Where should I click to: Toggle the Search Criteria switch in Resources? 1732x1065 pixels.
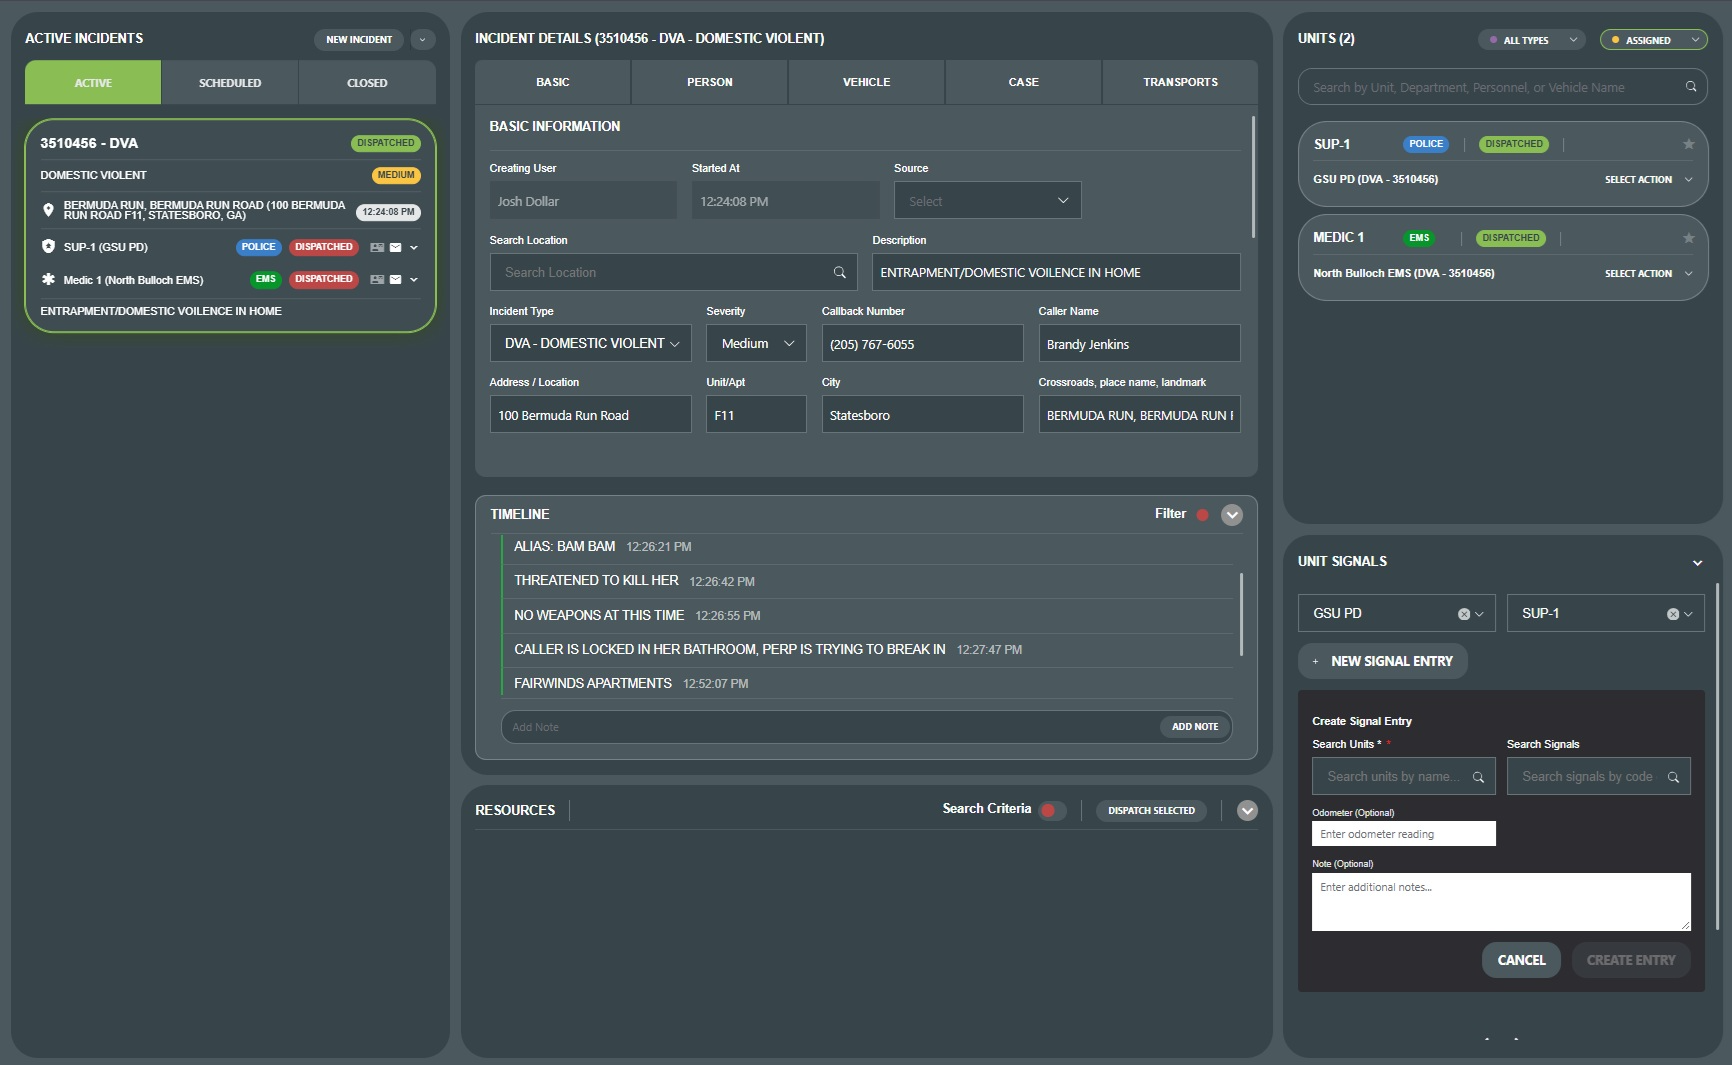[1050, 810]
